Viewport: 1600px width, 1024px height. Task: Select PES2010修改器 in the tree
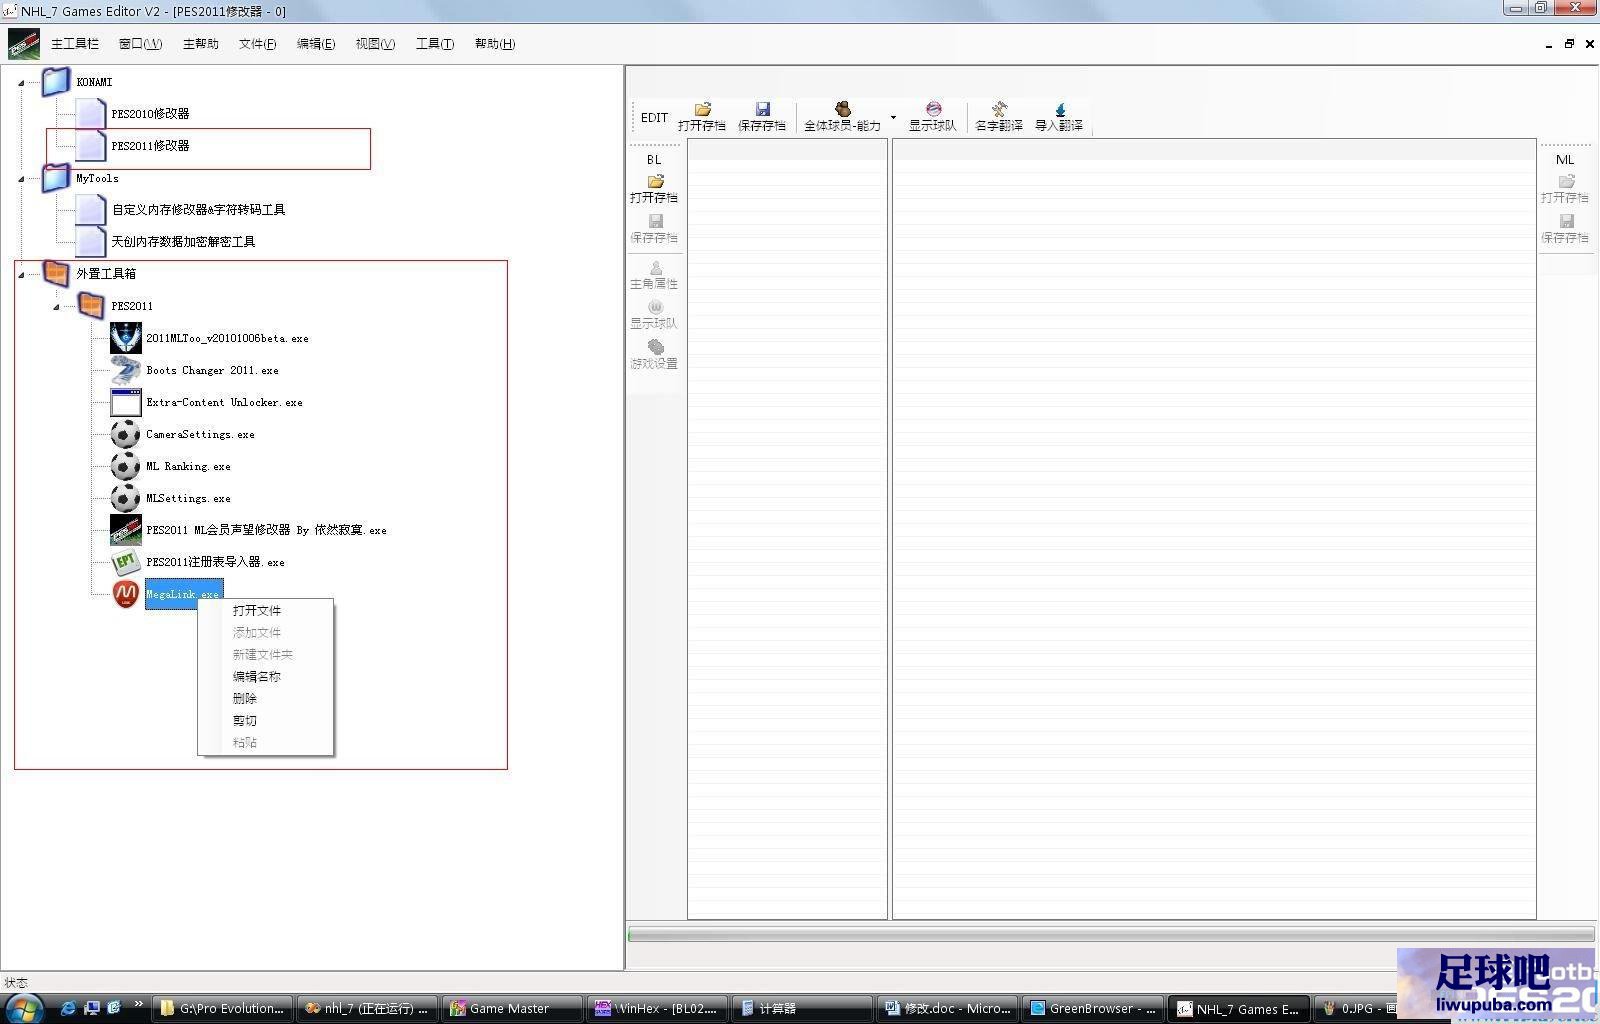point(150,114)
